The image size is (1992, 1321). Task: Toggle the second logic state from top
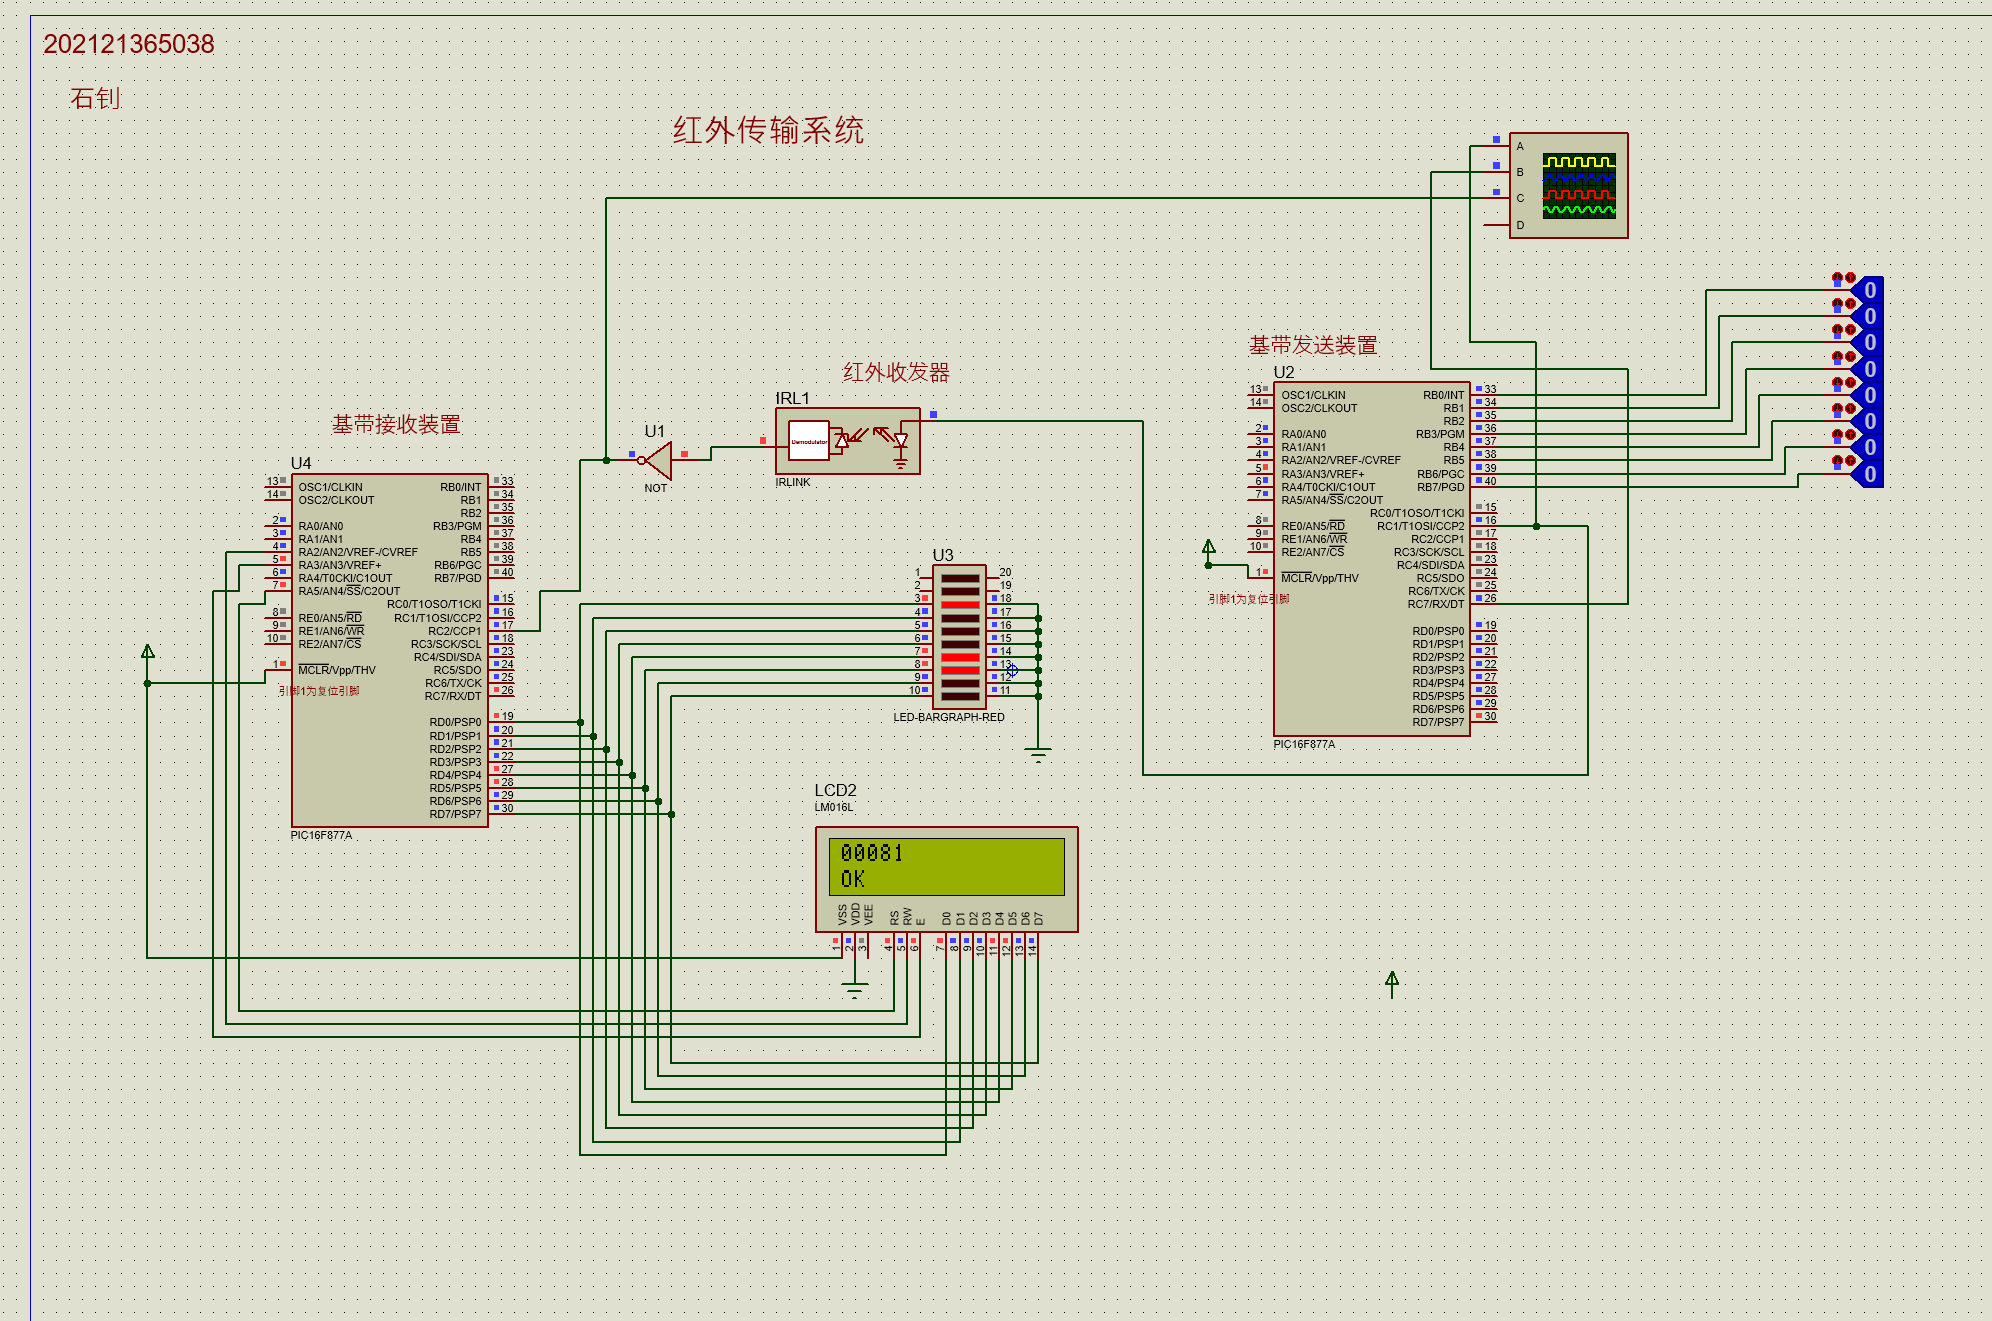click(x=1868, y=317)
